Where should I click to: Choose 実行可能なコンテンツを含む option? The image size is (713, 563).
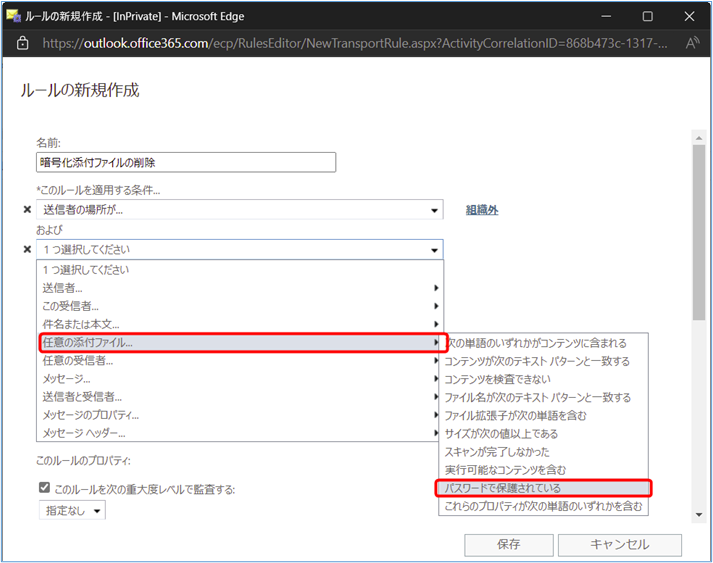(543, 470)
